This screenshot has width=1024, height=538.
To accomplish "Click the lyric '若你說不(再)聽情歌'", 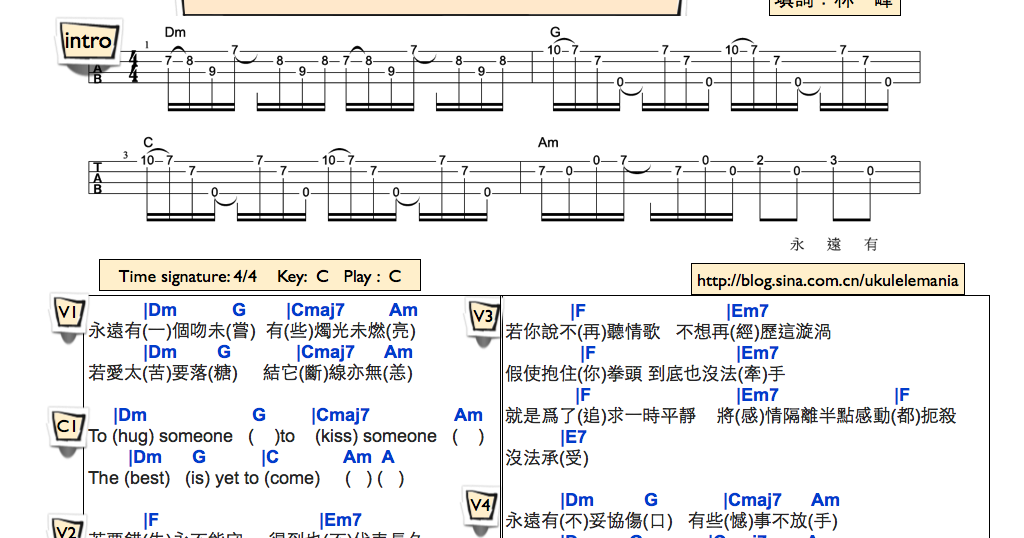I will (583, 332).
